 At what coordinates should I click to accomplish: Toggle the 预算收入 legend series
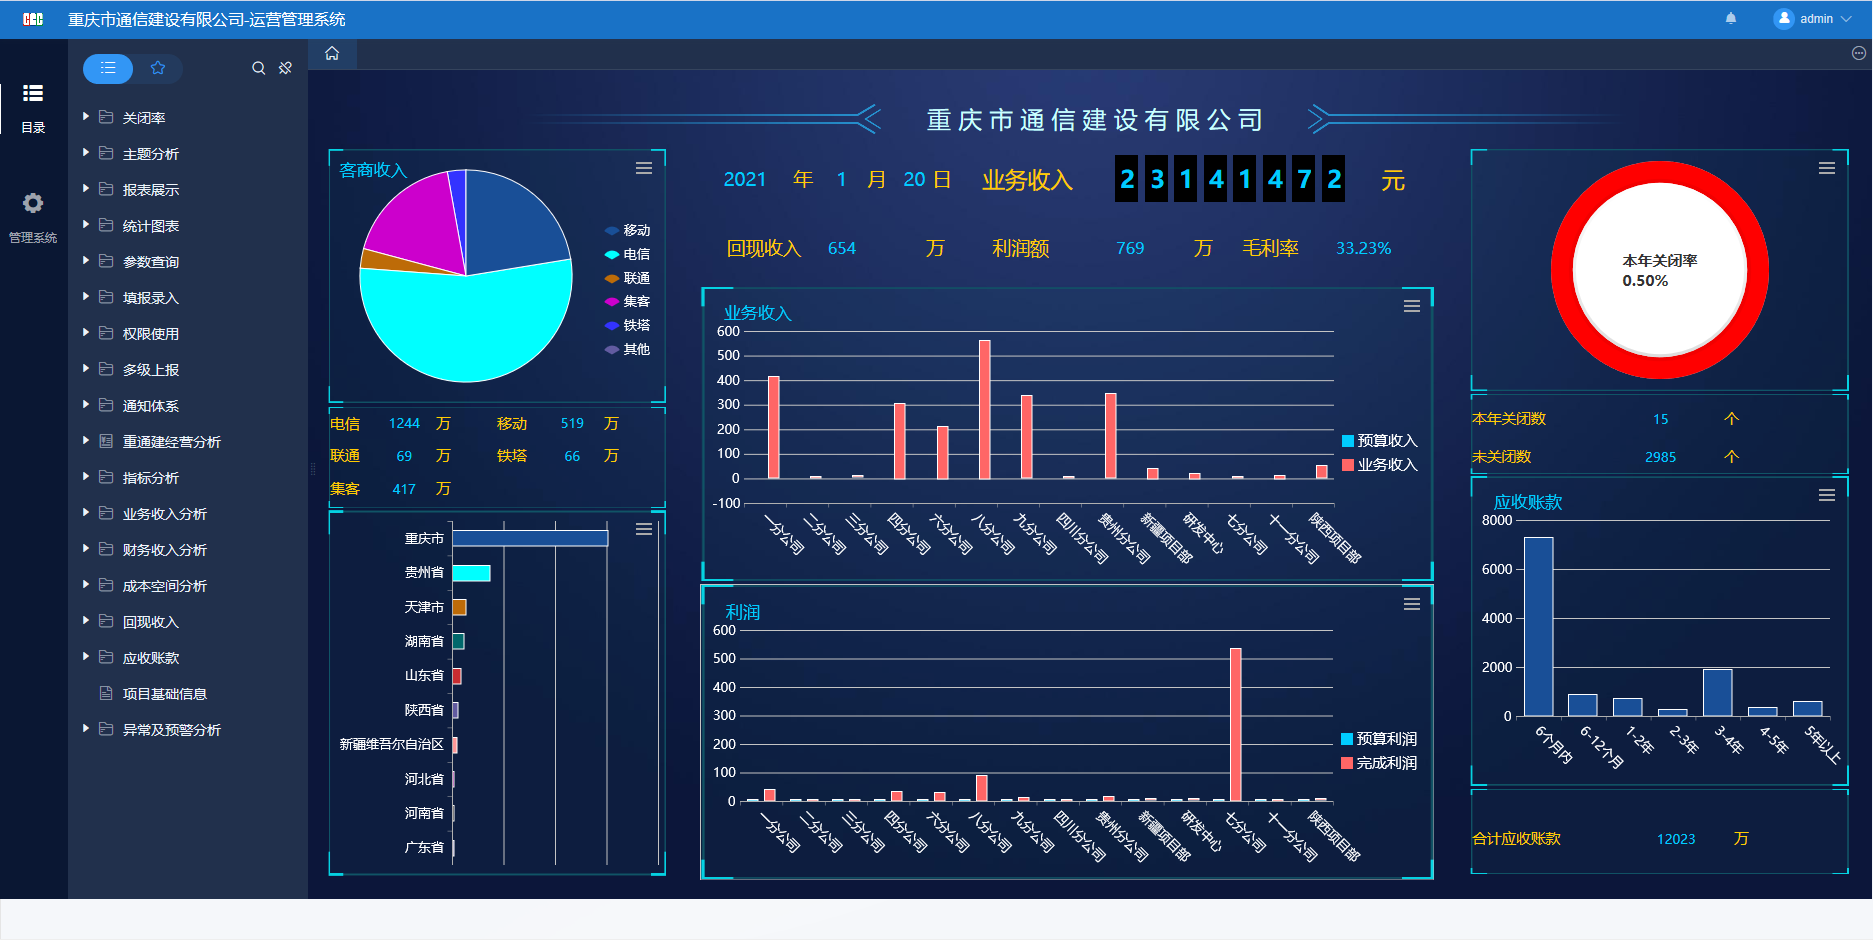pos(1379,441)
